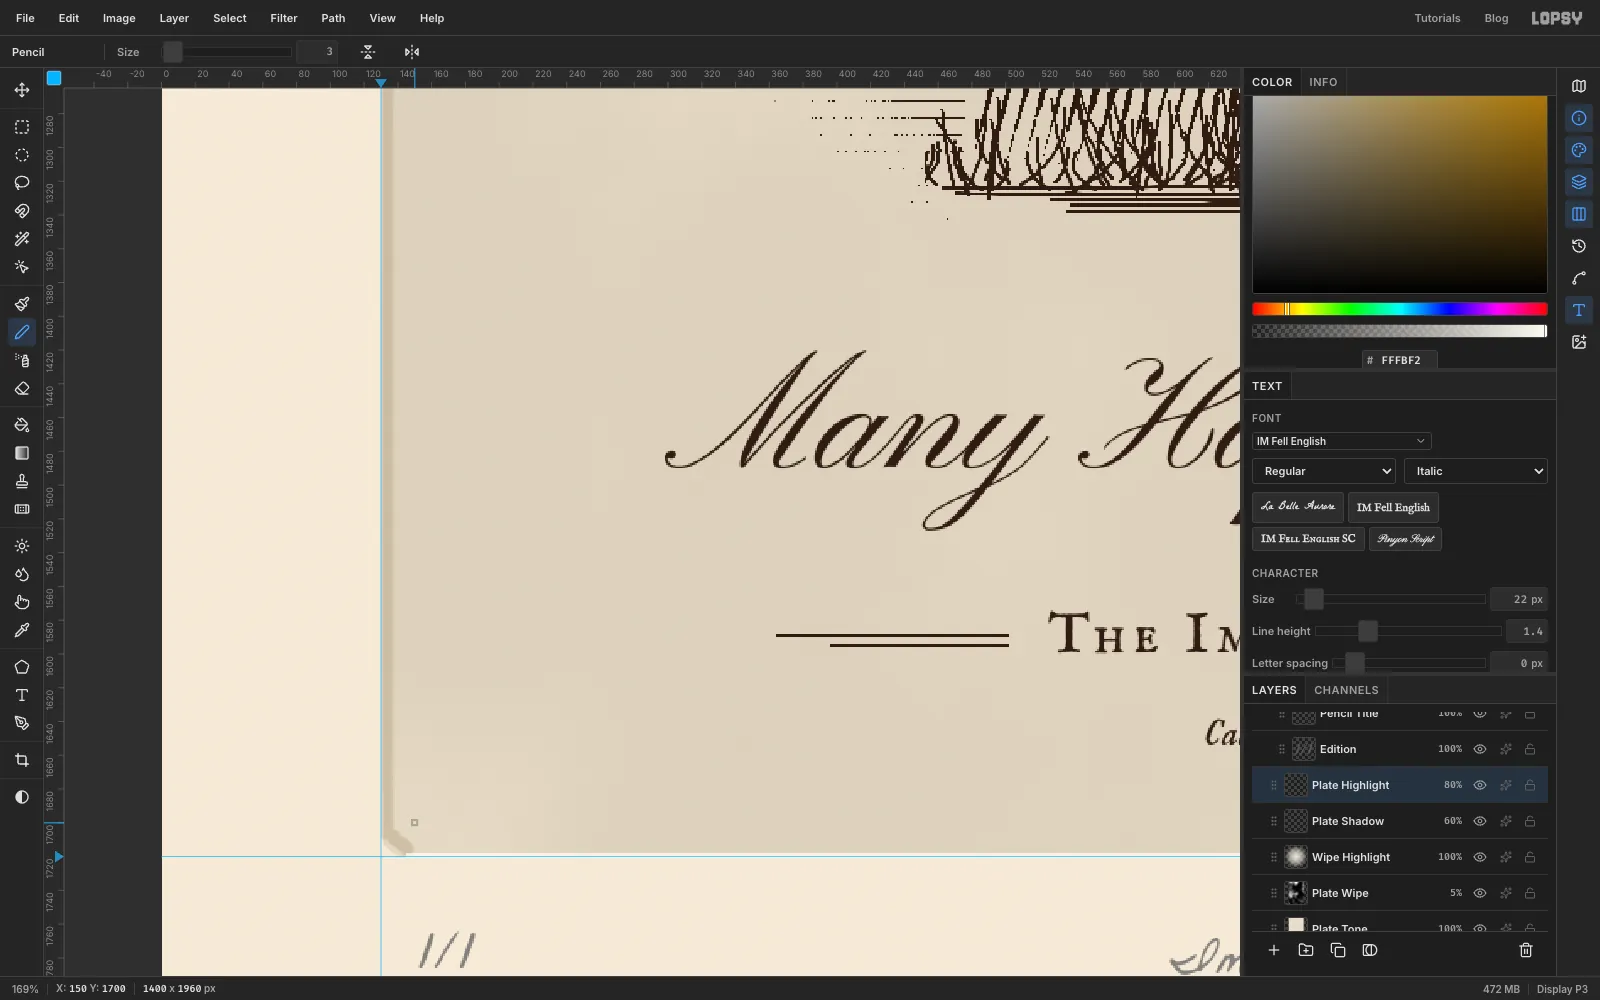Viewport: 1600px width, 1000px height.
Task: Choose the Pinyon Script font preset
Action: click(1405, 539)
